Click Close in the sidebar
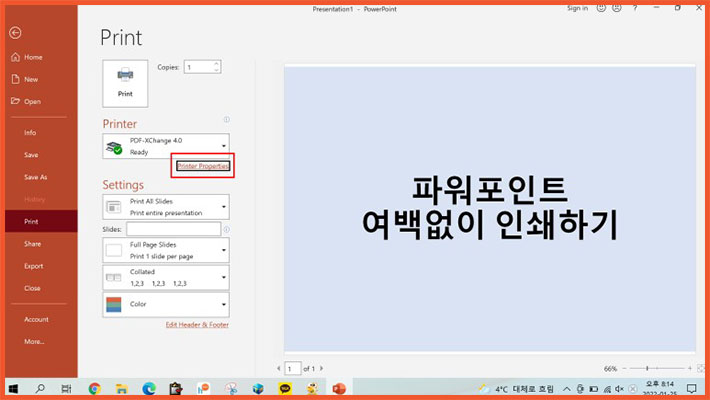This screenshot has height=400, width=710. pyautogui.click(x=41, y=288)
